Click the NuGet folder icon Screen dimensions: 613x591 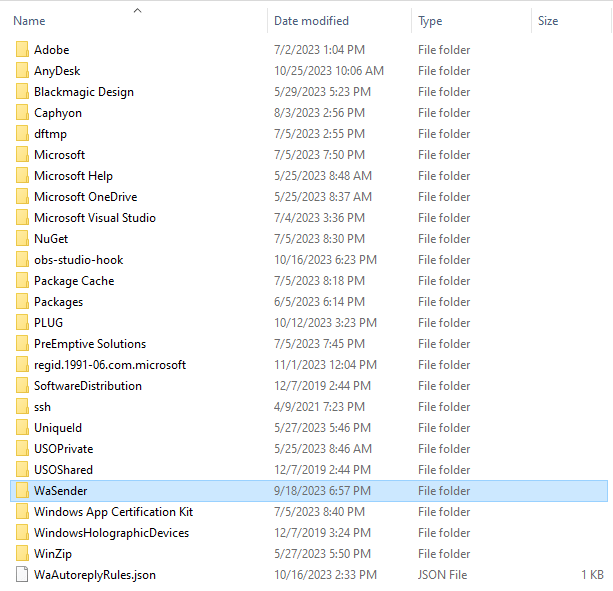click(x=22, y=239)
